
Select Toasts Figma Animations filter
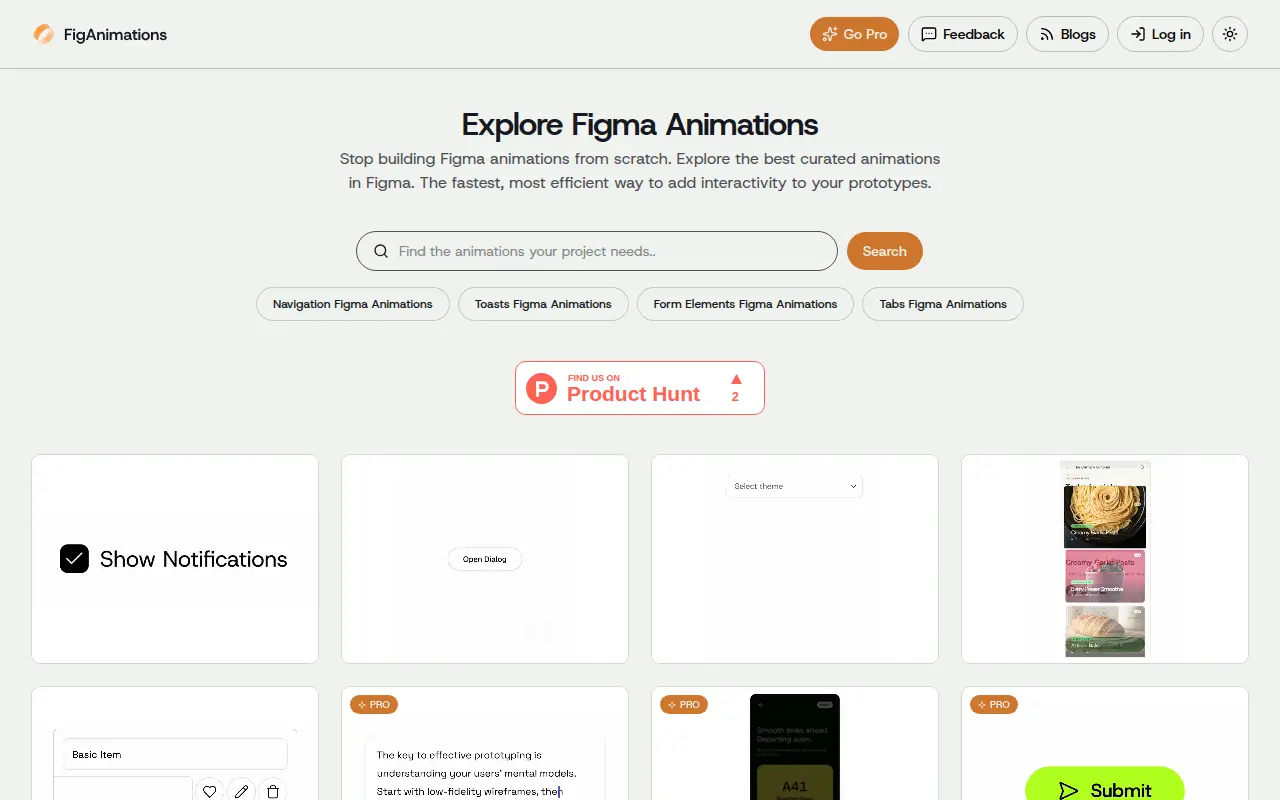543,304
